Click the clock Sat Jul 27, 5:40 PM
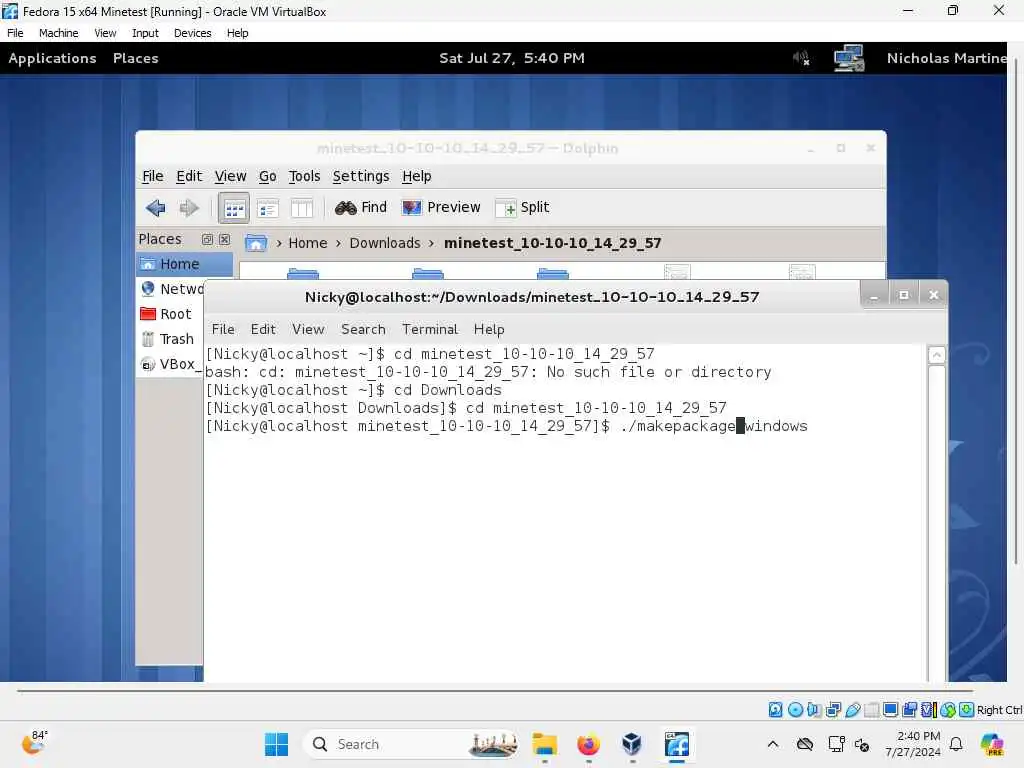Viewport: 1024px width, 768px height. (512, 58)
